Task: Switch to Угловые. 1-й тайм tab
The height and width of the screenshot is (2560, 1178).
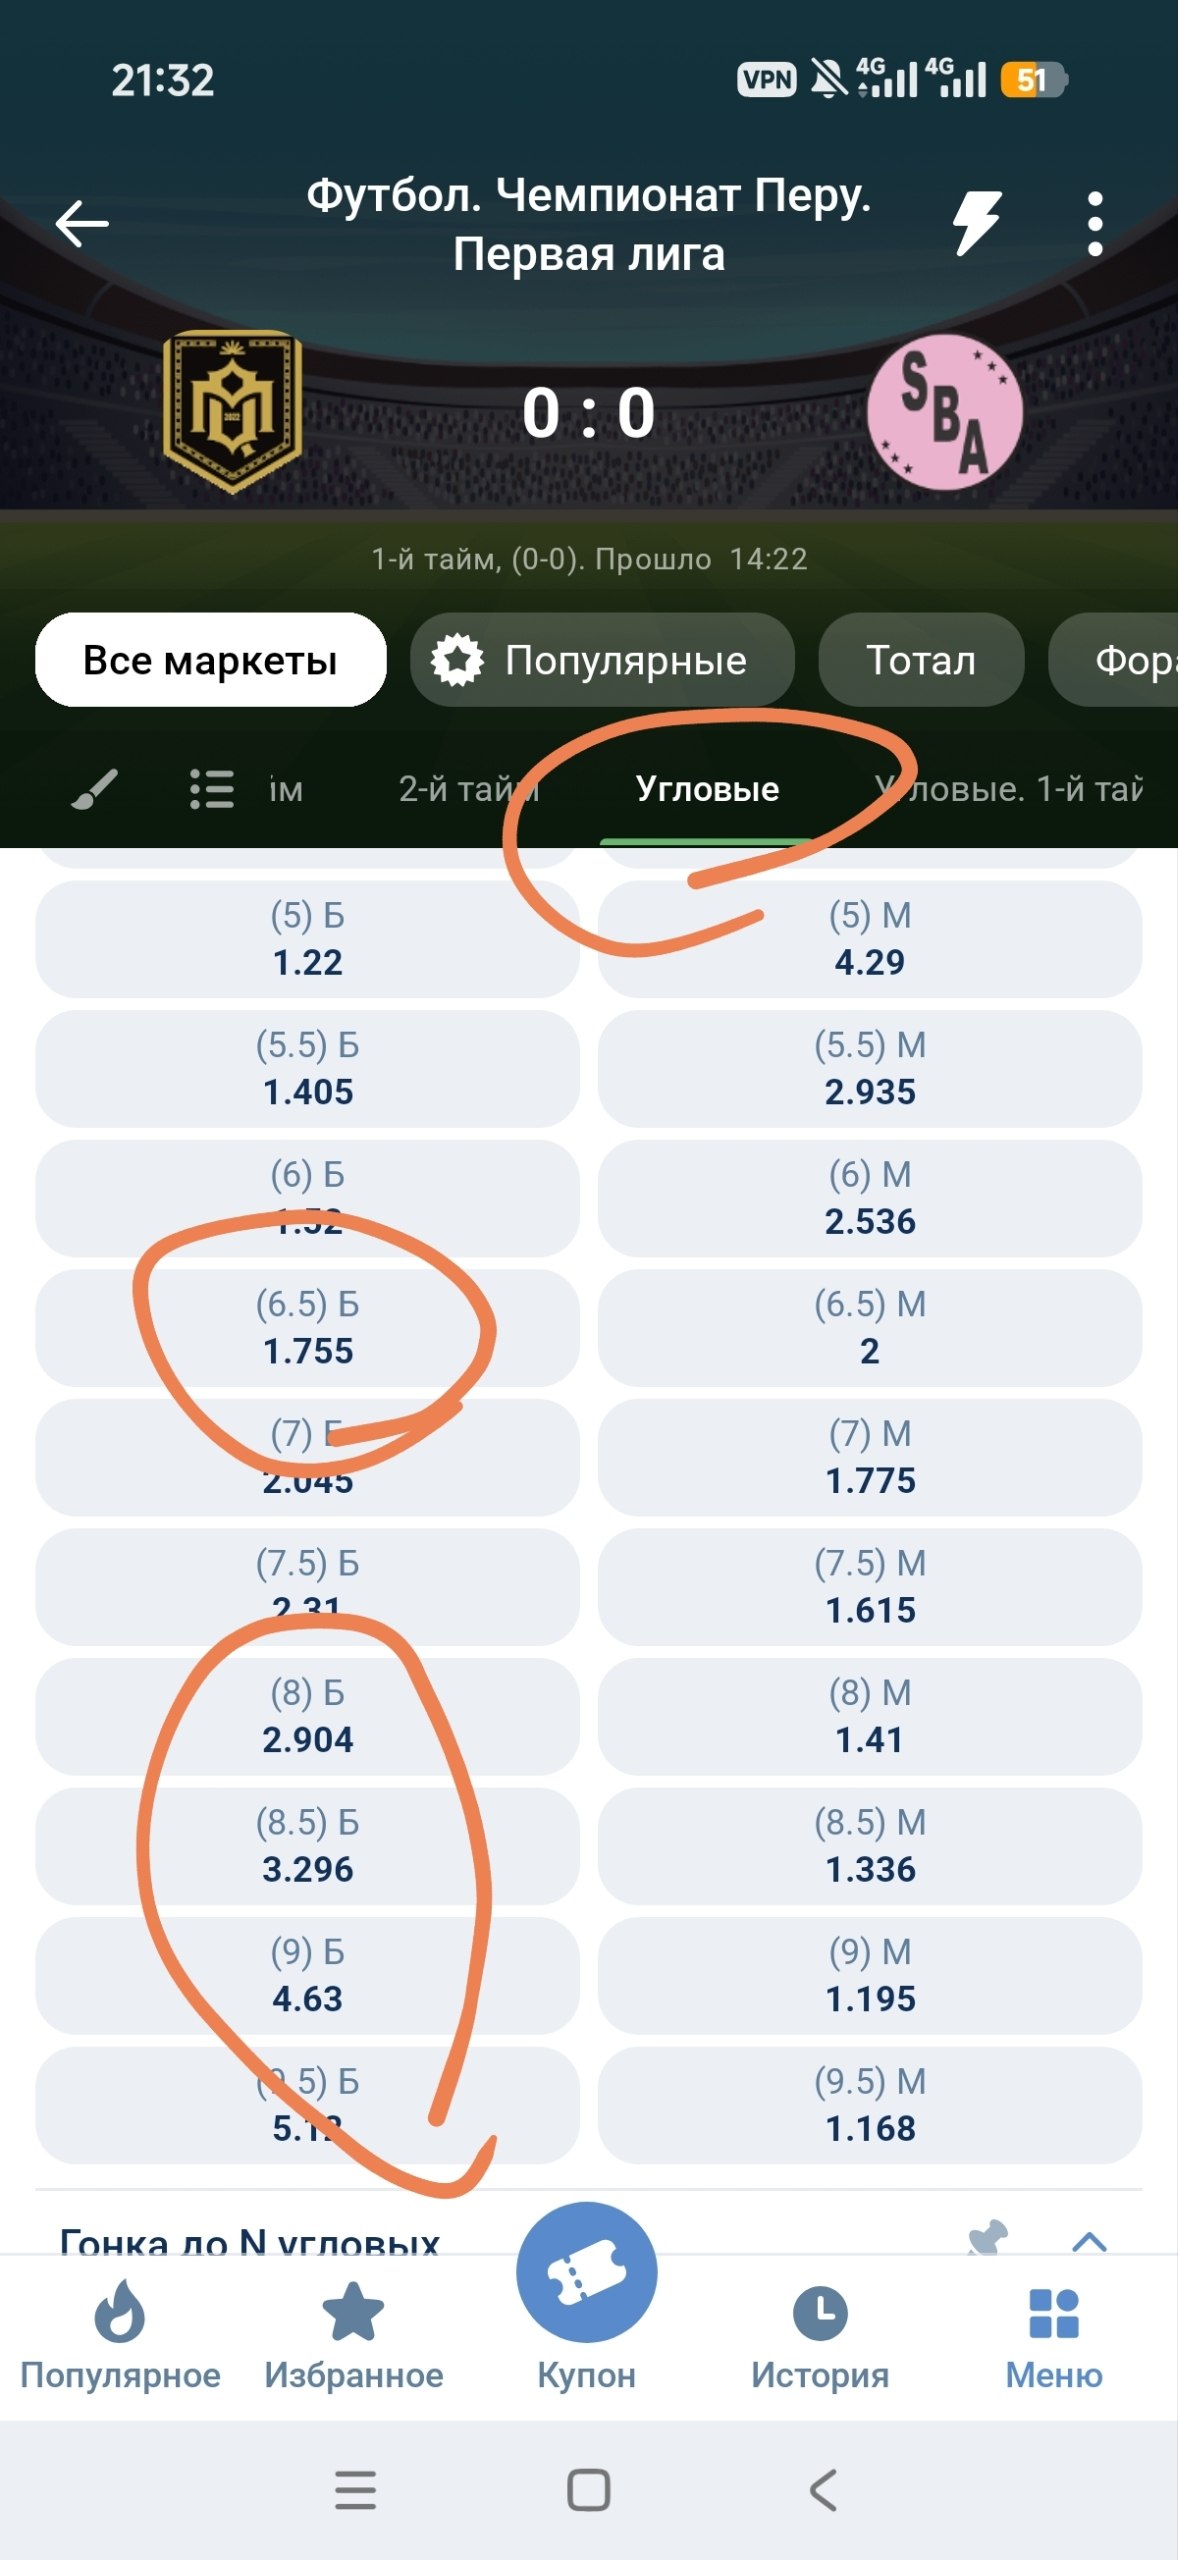Action: [x=1010, y=789]
